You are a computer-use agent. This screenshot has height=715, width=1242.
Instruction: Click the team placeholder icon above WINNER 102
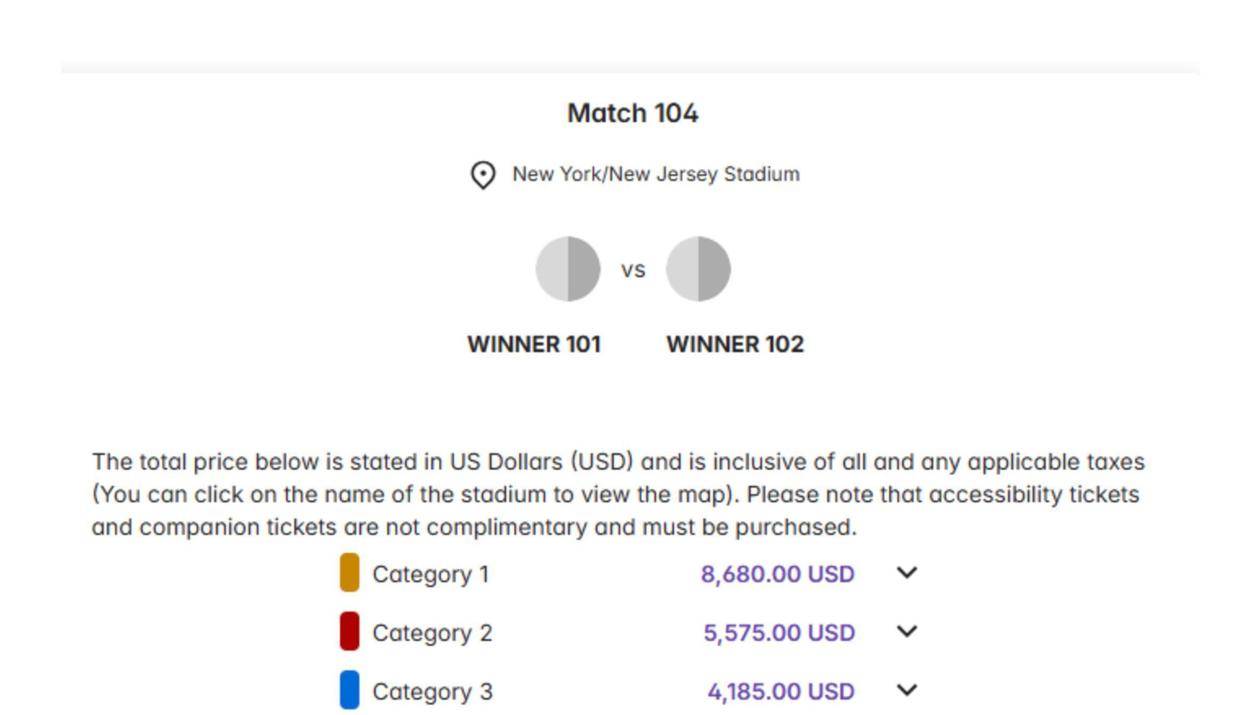pos(698,269)
